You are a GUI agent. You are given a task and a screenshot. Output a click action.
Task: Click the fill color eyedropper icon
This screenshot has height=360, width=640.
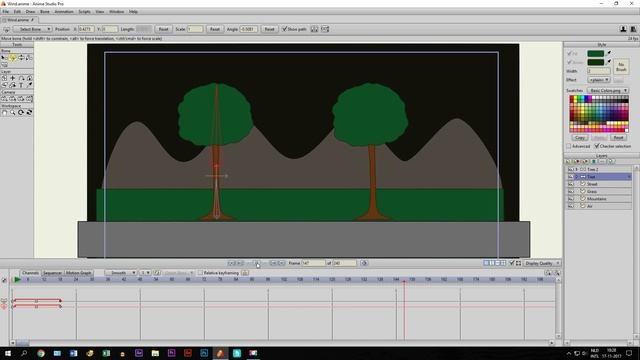[609, 53]
